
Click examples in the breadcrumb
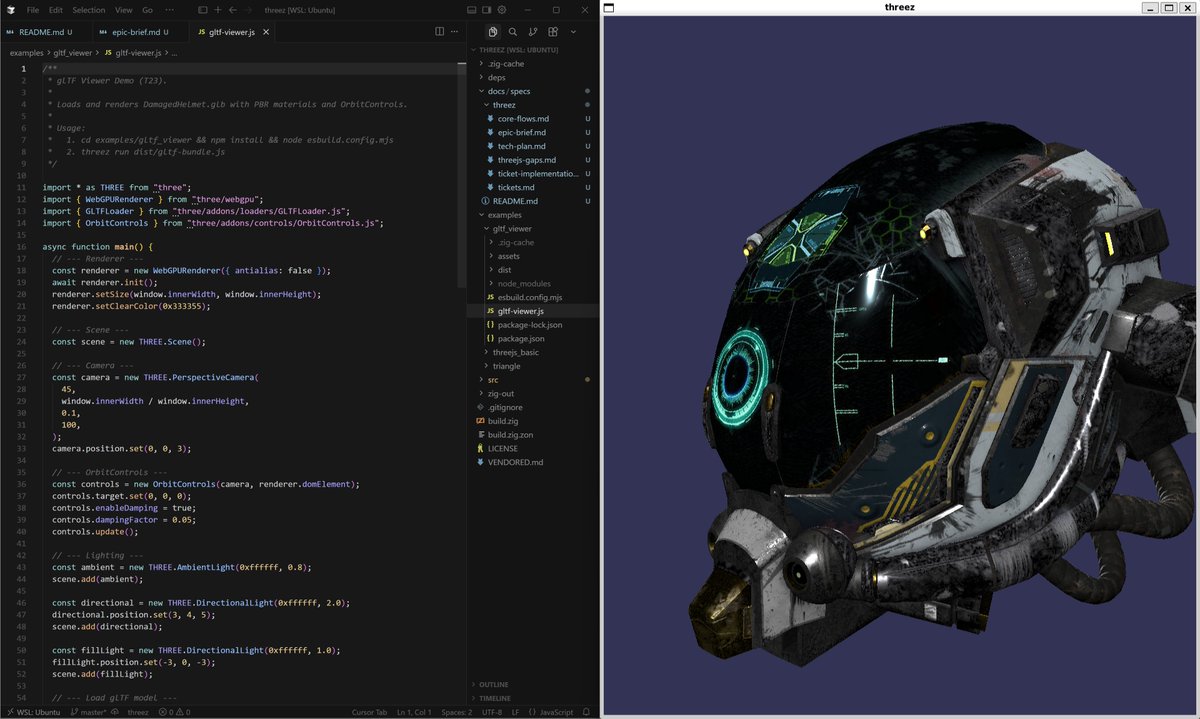click(26, 52)
